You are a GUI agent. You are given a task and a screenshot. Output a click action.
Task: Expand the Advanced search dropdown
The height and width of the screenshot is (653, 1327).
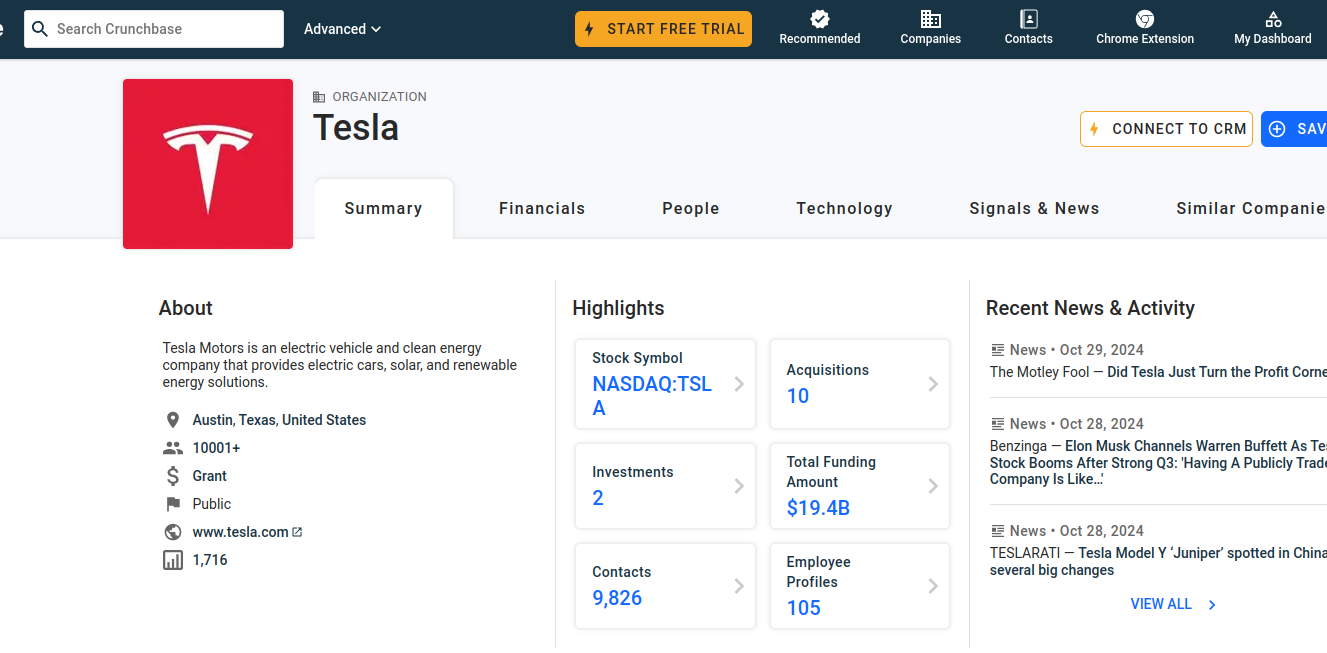[343, 29]
